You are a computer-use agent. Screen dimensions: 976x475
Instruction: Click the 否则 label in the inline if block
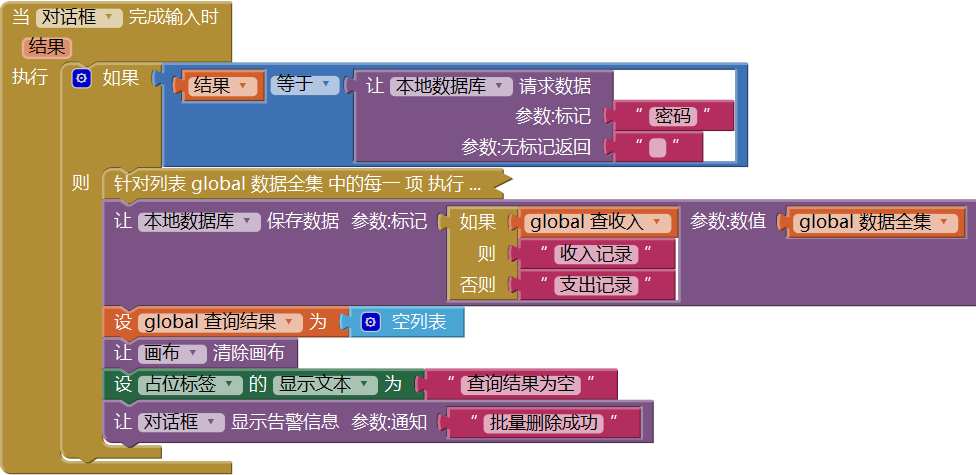coord(477,285)
